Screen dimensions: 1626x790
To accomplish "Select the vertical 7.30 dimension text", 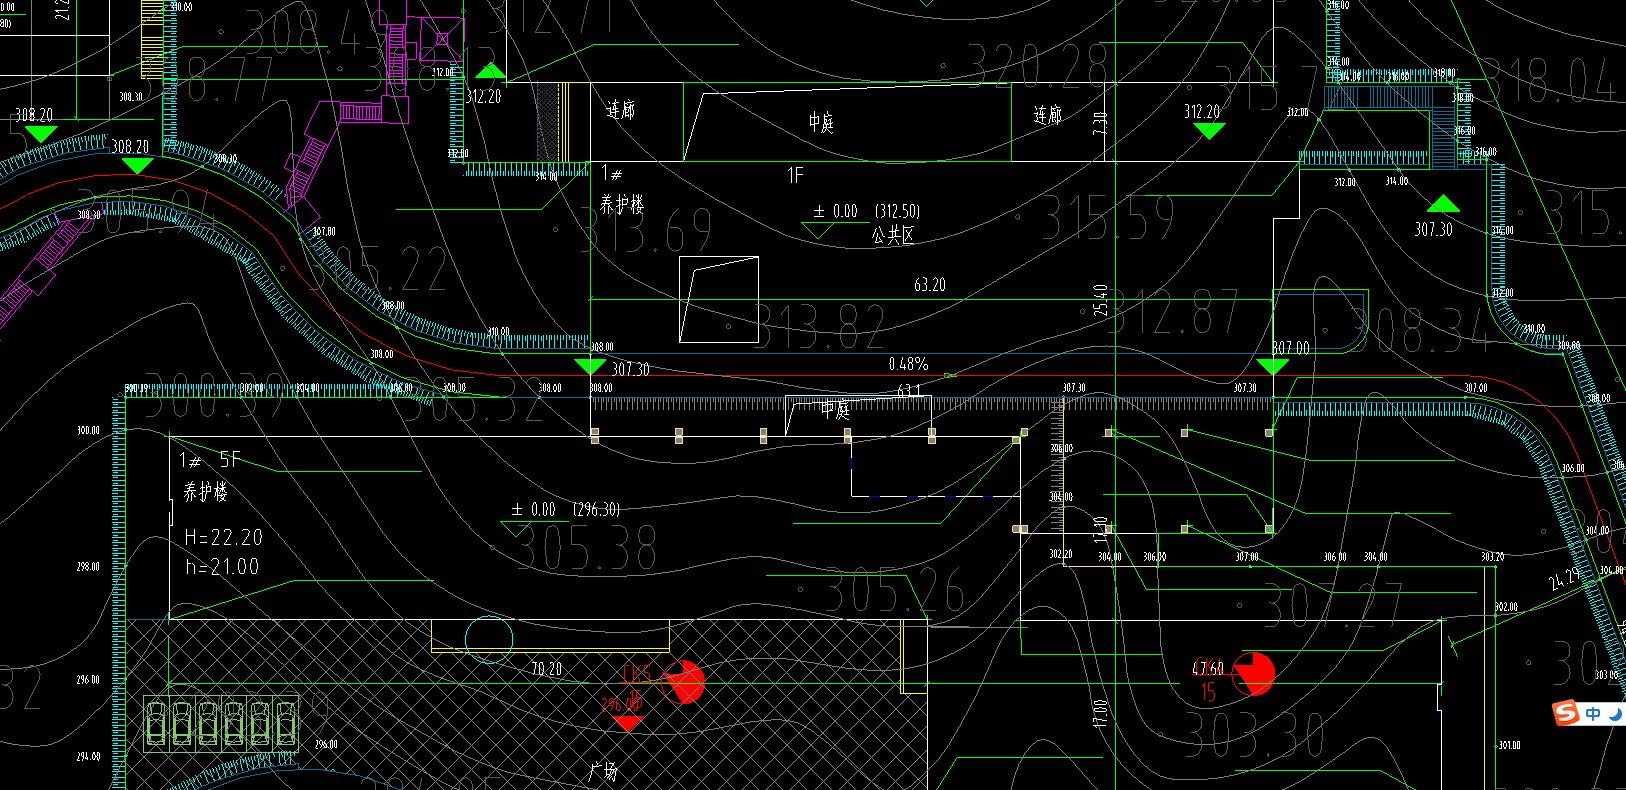I will (x=1100, y=123).
